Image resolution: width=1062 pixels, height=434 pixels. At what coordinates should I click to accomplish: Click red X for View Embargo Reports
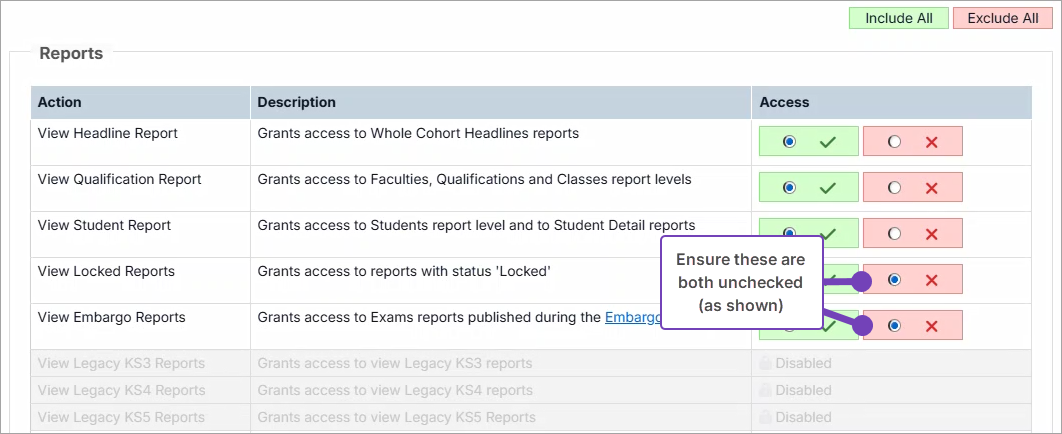pyautogui.click(x=932, y=326)
